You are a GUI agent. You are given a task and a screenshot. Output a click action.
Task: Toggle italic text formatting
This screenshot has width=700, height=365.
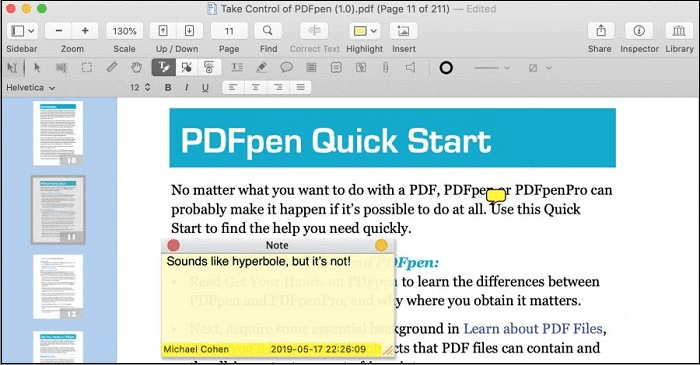[186, 87]
